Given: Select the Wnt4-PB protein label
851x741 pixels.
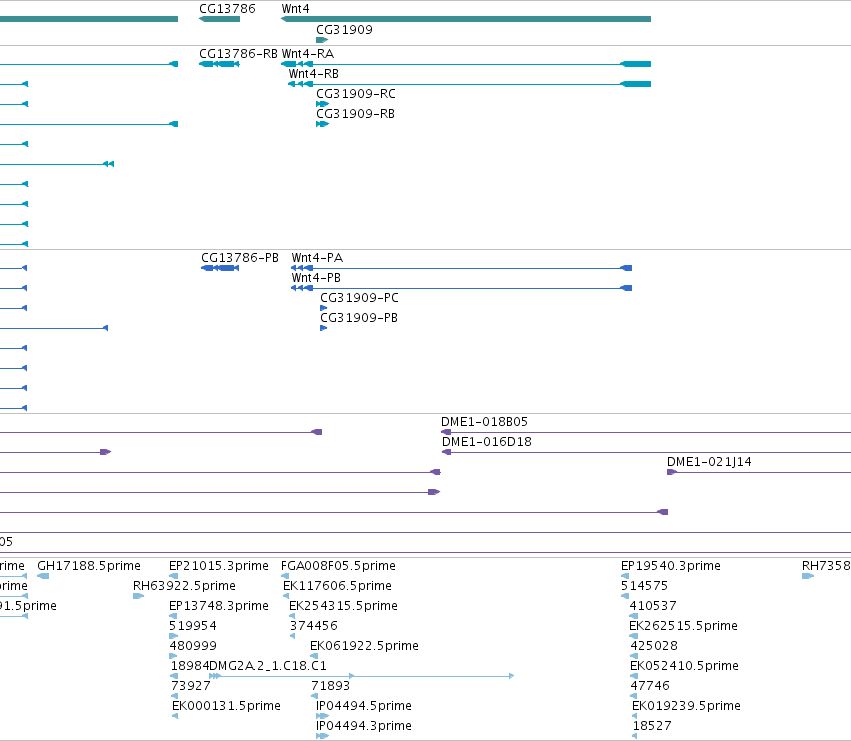Looking at the screenshot, I should tap(316, 278).
